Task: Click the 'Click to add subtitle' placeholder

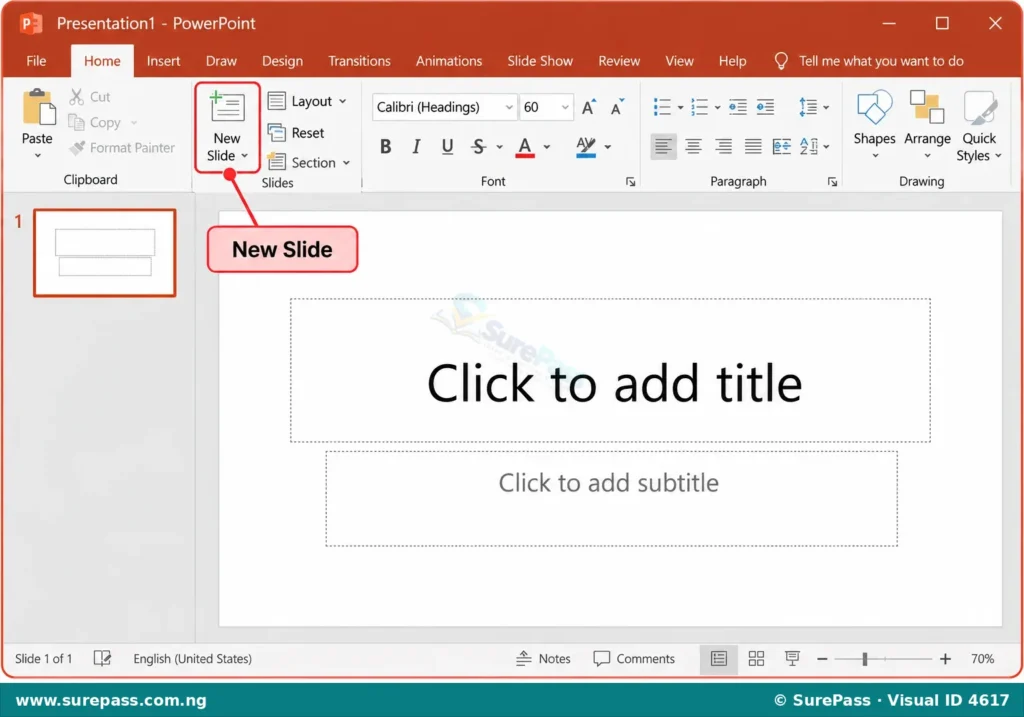Action: (x=611, y=498)
